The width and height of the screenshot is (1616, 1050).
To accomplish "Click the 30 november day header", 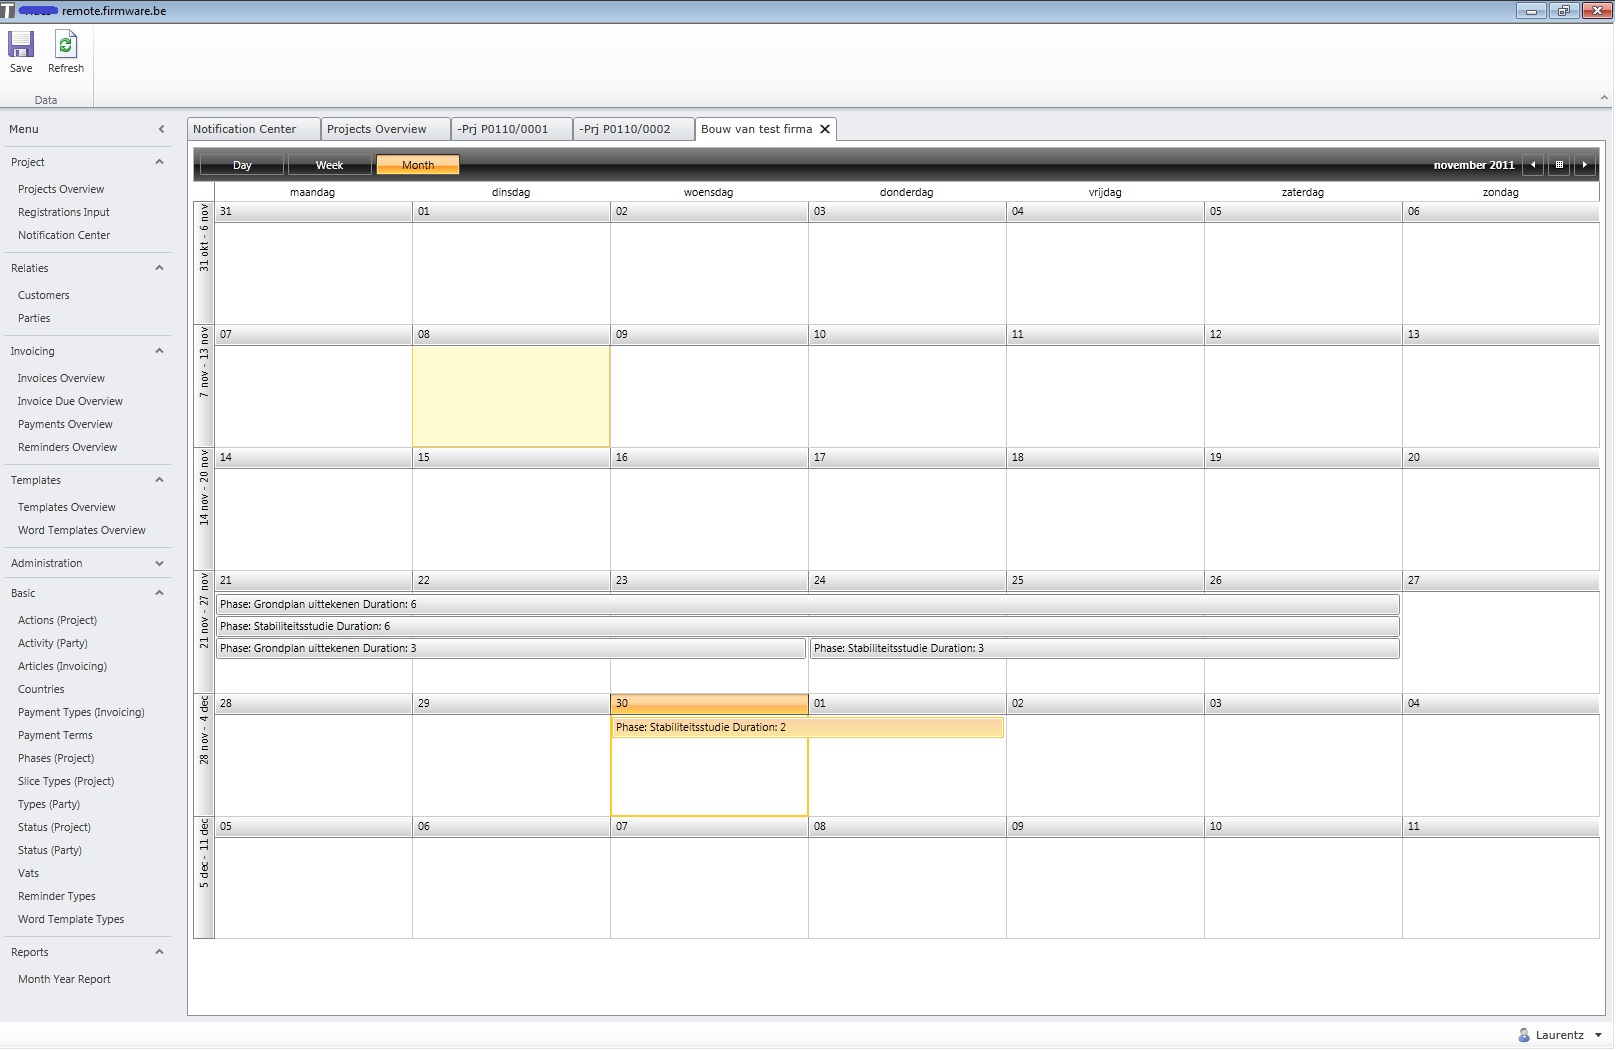I will click(x=709, y=703).
